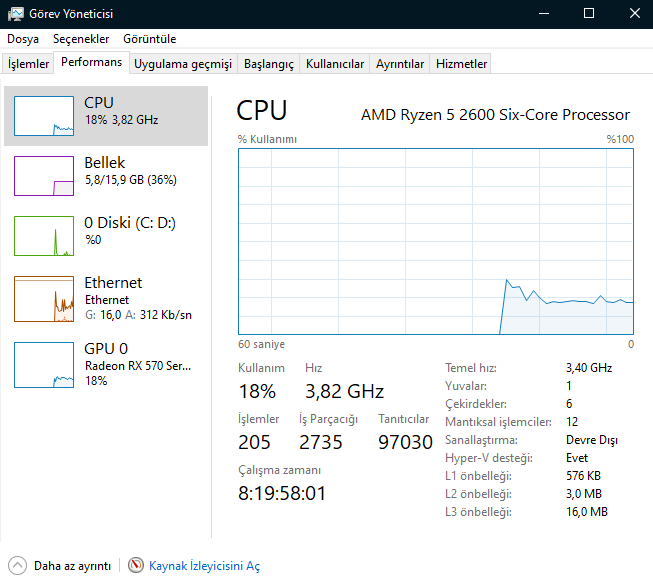The image size is (653, 578).
Task: Open the Seçenekler menu
Action: 81,39
